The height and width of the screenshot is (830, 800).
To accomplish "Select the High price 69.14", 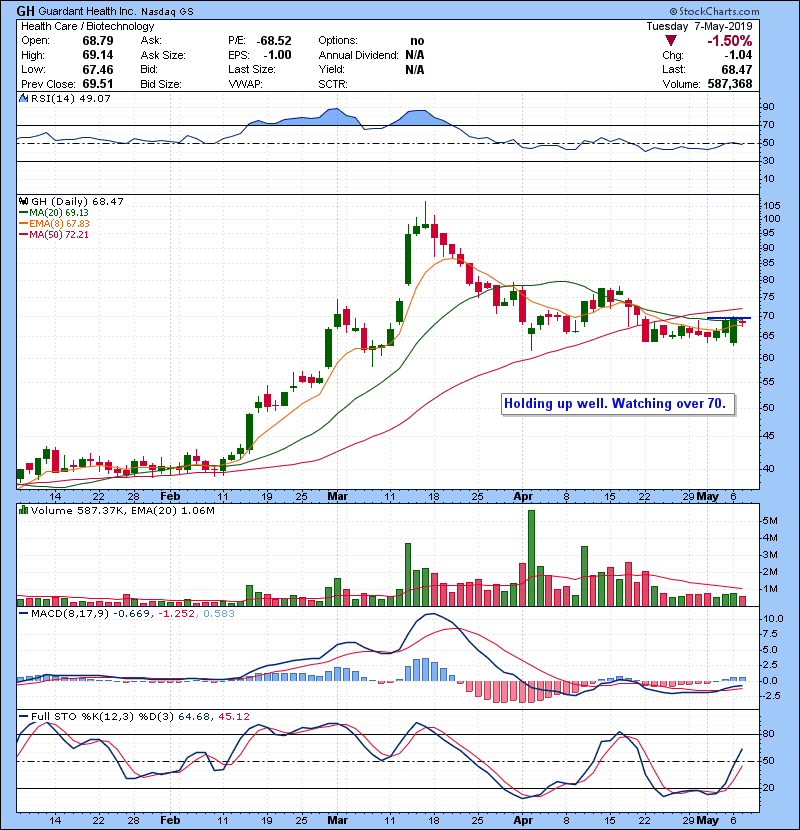I will coord(98,55).
